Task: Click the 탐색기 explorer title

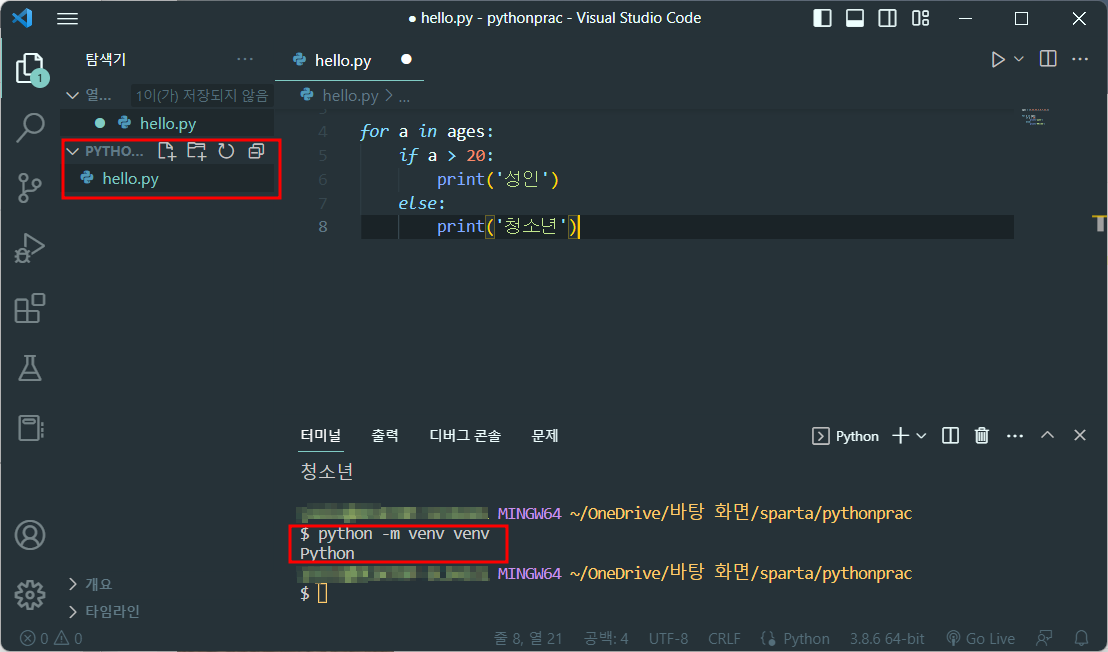Action: pos(106,59)
